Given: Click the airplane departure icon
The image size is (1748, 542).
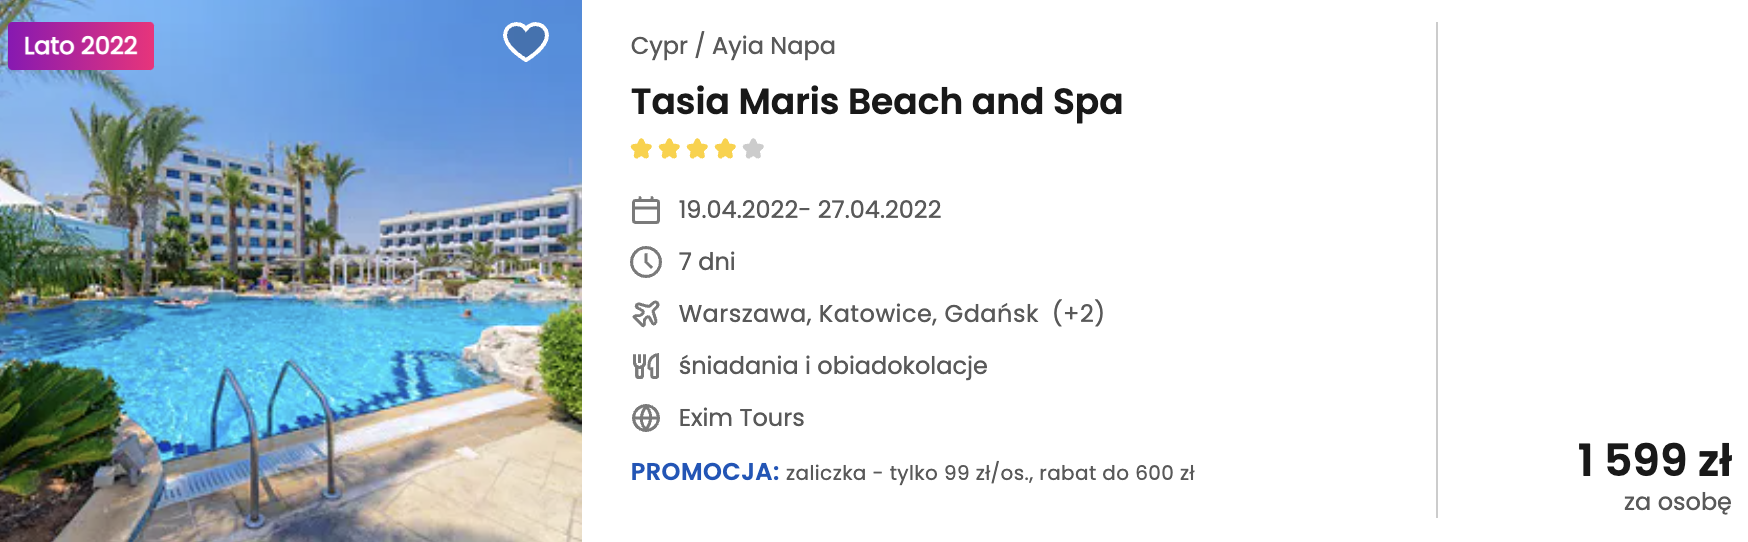Looking at the screenshot, I should (646, 314).
